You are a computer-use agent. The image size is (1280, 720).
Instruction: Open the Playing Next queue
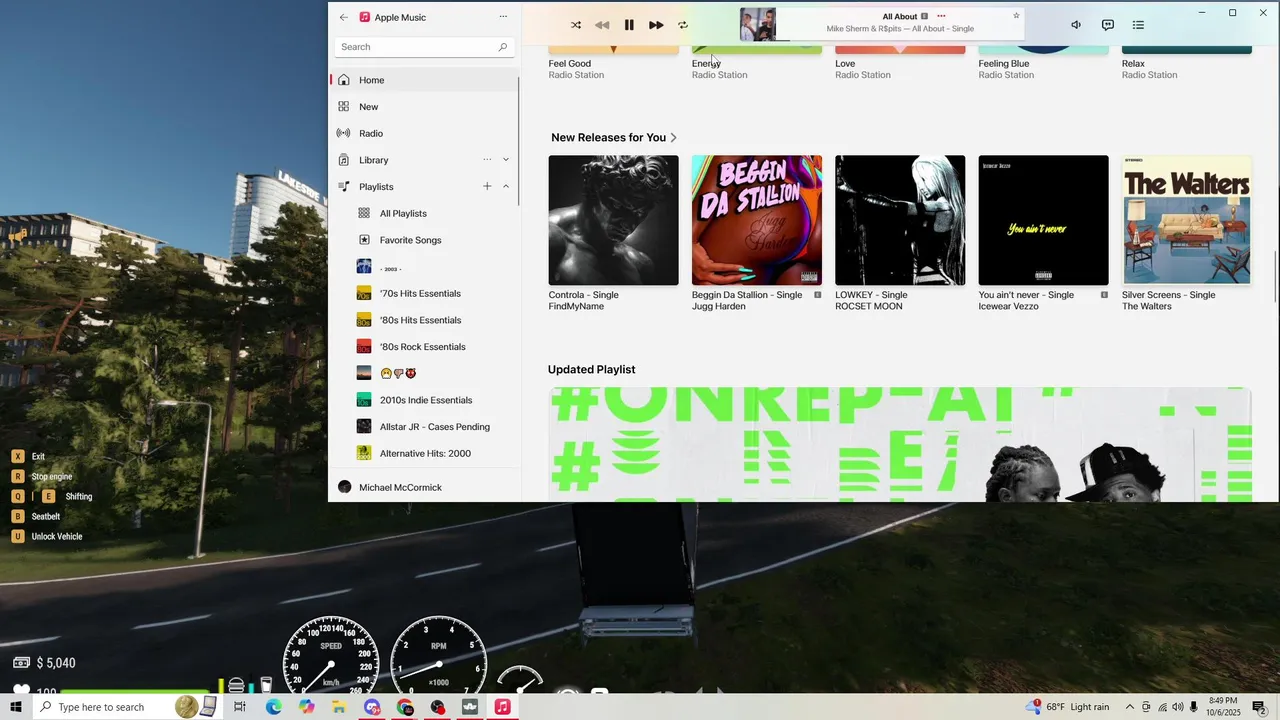[x=1138, y=25]
